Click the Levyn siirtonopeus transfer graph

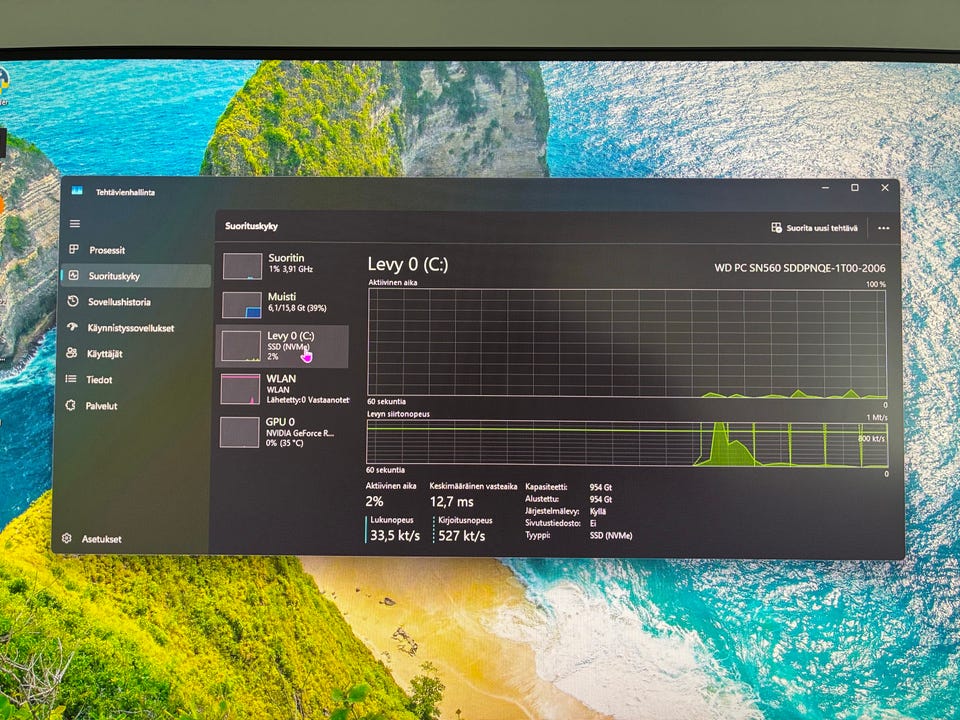tap(627, 443)
